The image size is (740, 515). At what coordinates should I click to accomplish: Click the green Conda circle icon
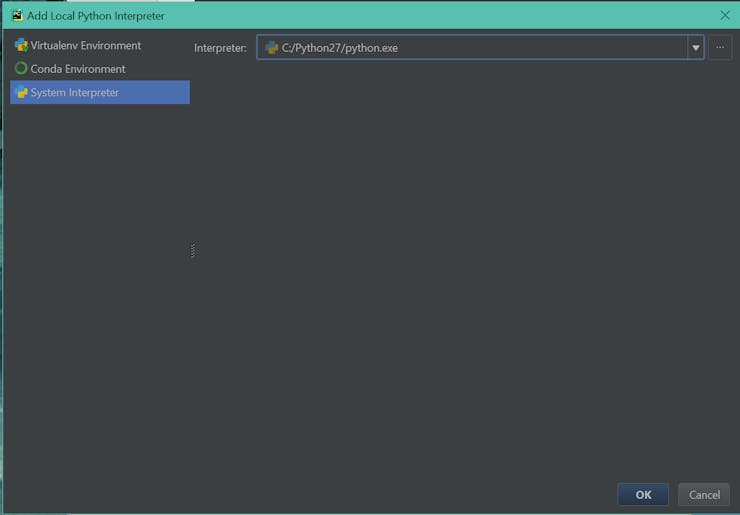point(21,68)
